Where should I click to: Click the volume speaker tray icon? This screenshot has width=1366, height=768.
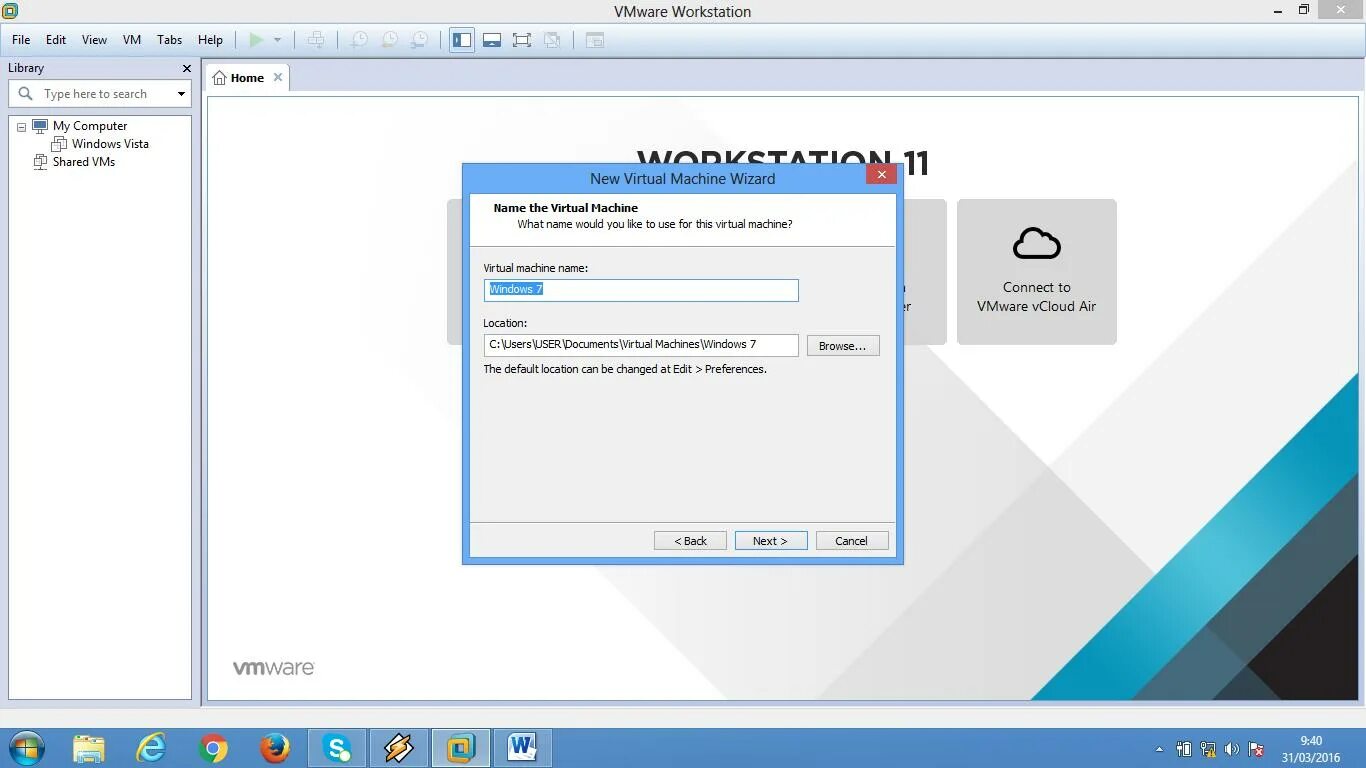tap(1232, 749)
